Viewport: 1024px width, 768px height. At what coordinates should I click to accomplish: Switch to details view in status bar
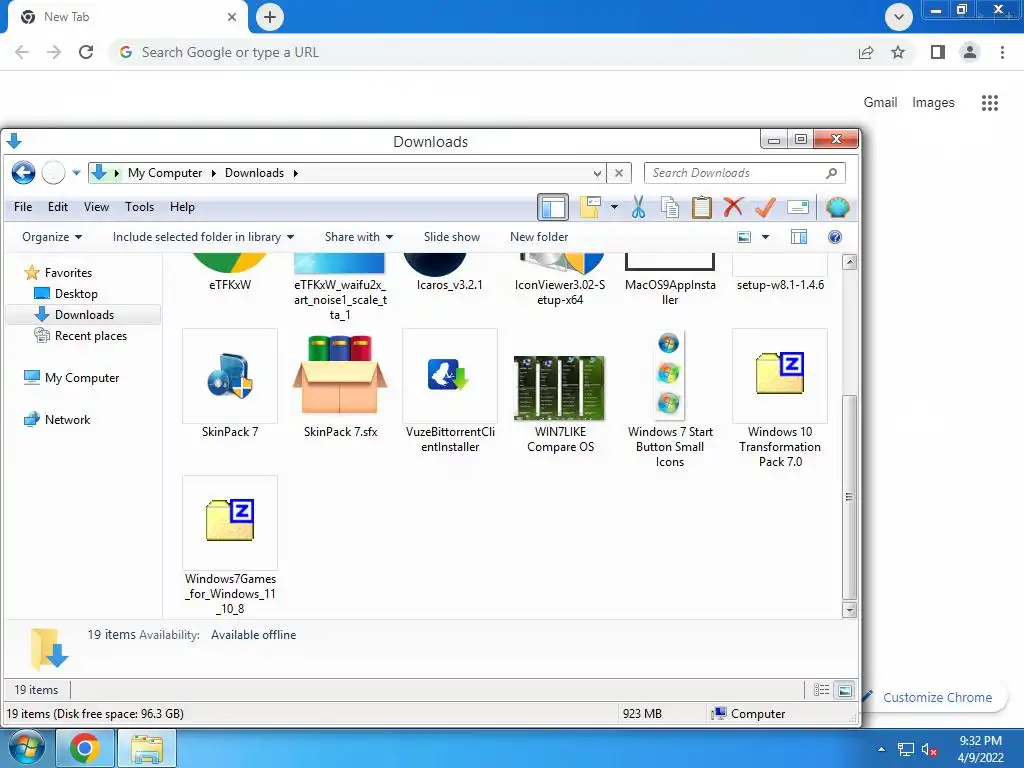pyautogui.click(x=822, y=690)
